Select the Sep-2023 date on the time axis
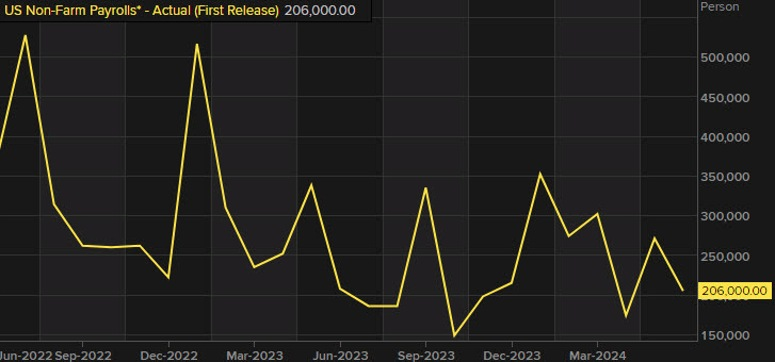775x362 pixels. coord(426,355)
